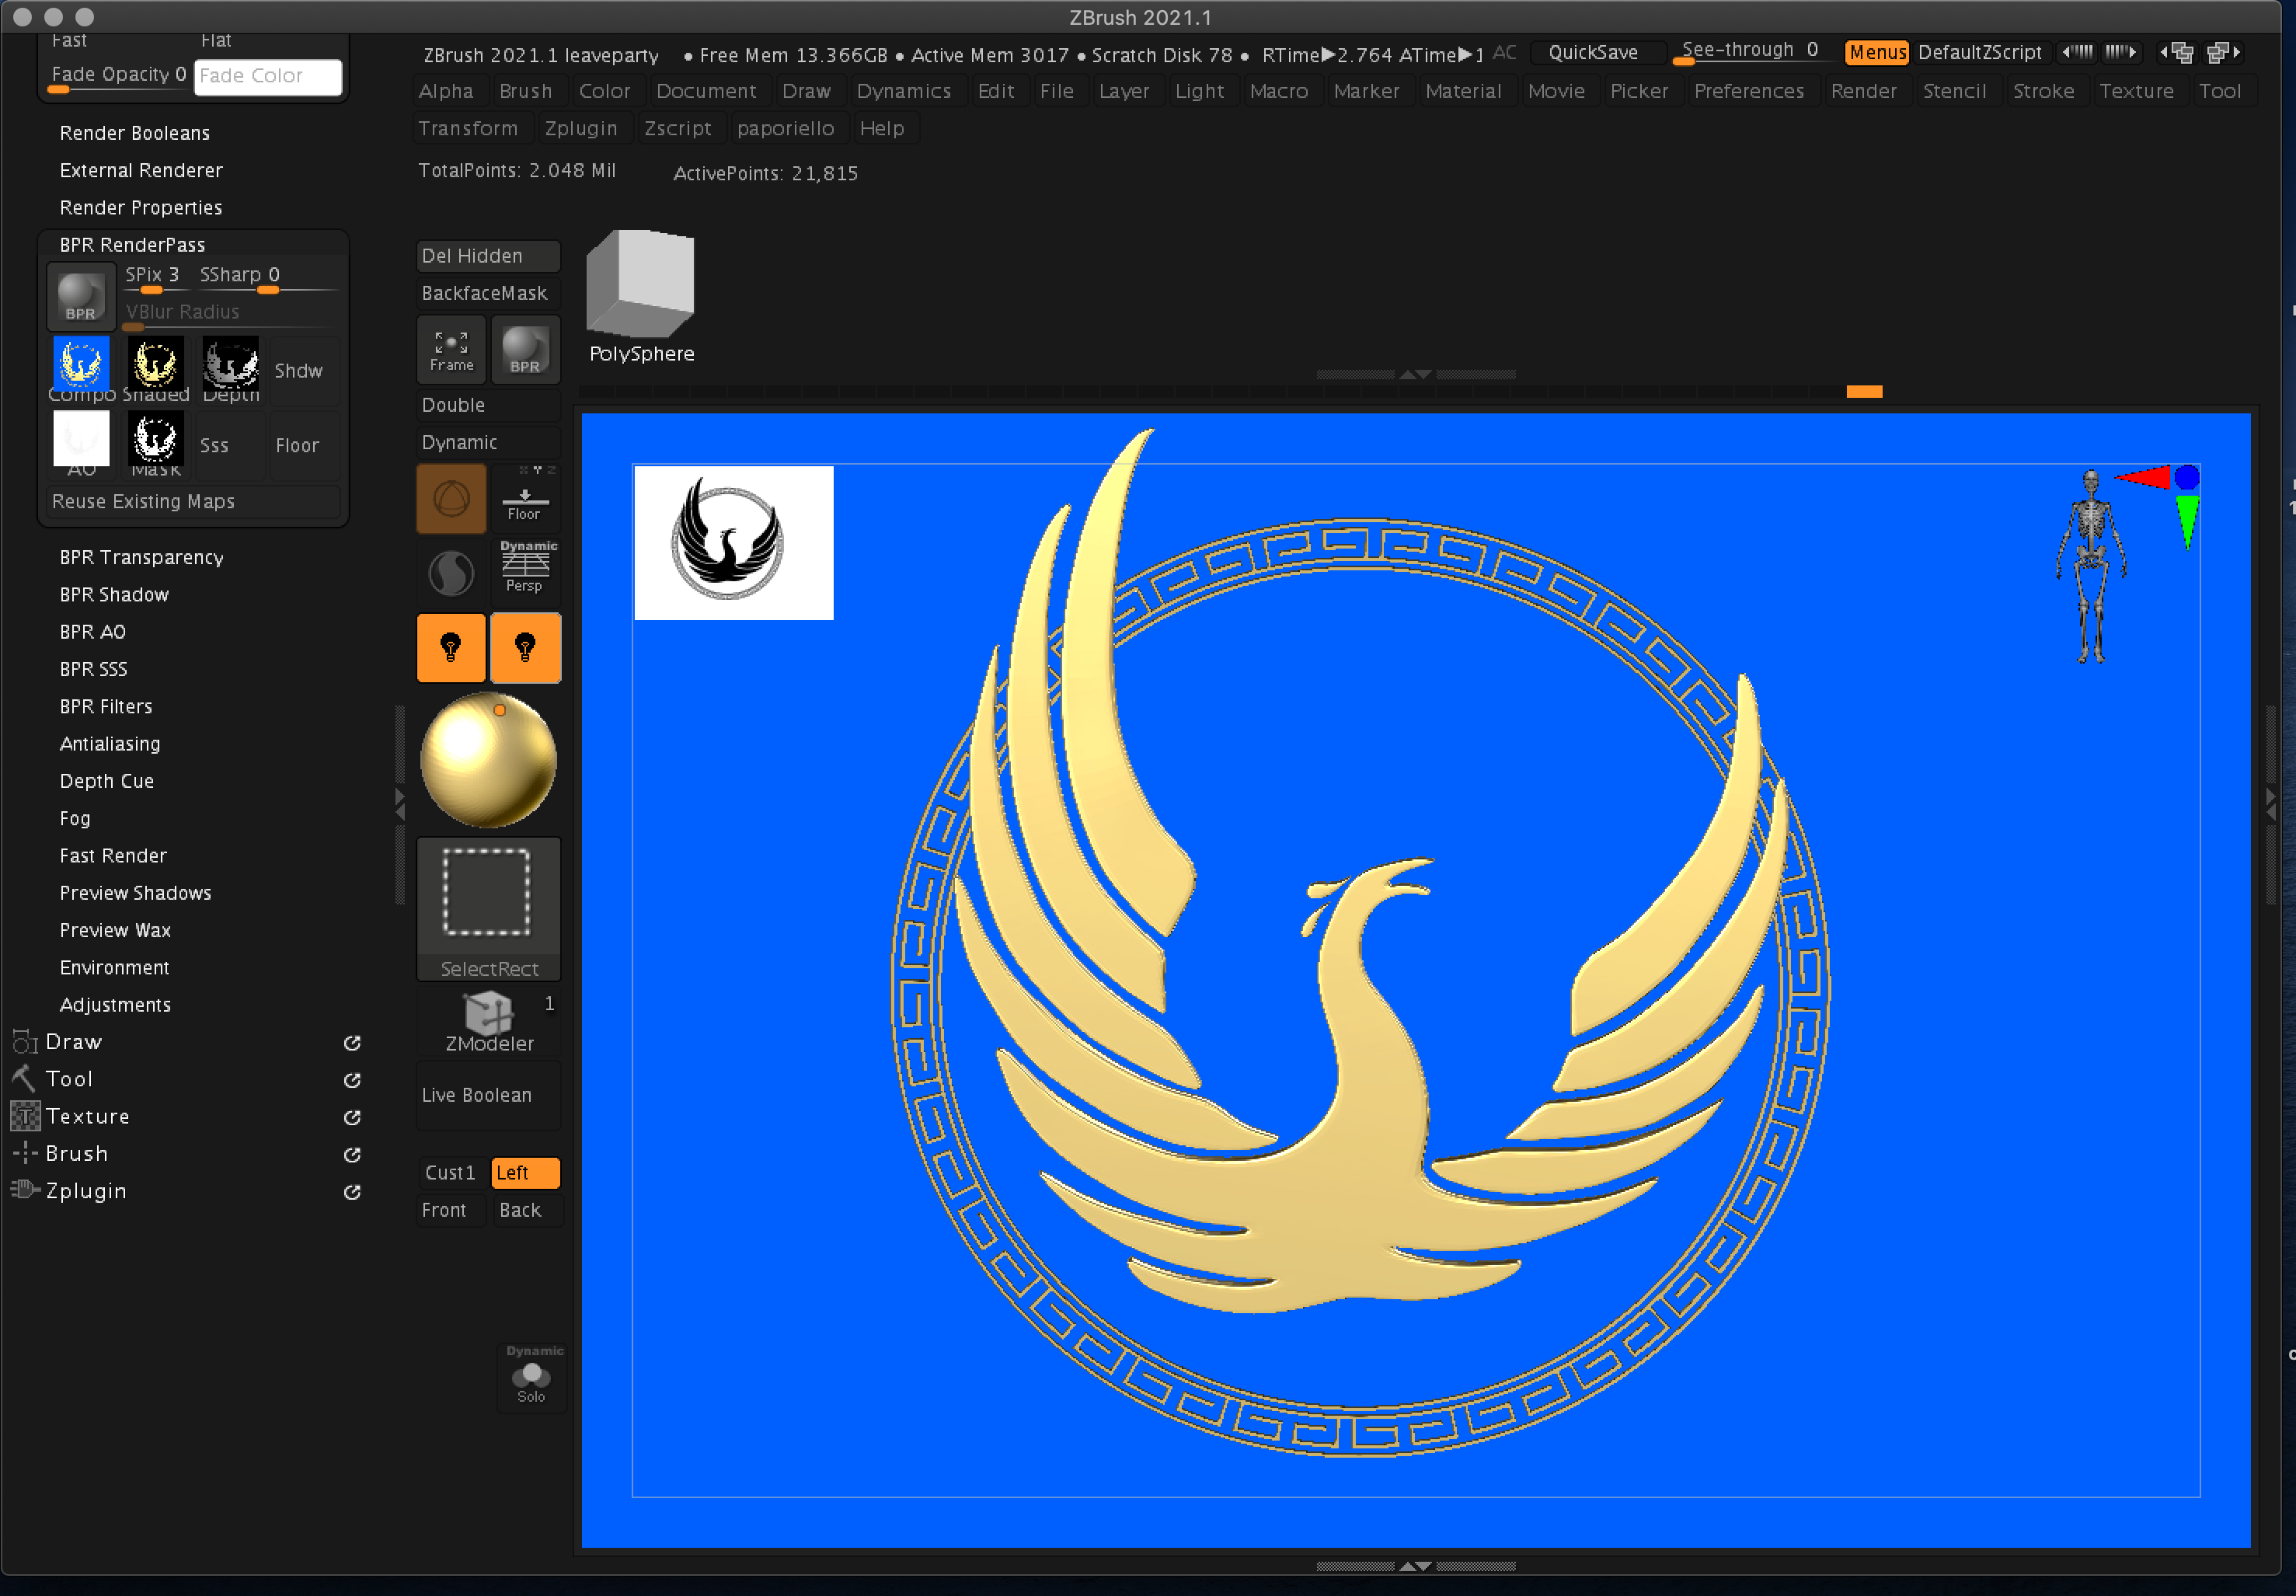Toggle the Solo dynamic icon
2296x1596 pixels.
532,1378
